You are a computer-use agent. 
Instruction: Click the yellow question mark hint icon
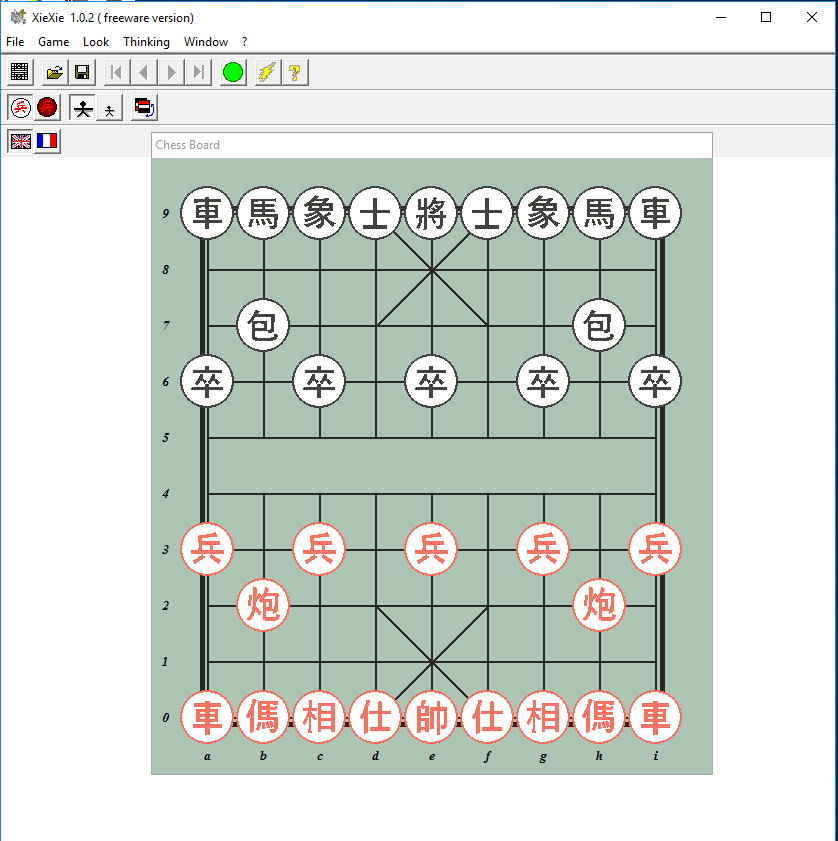294,72
